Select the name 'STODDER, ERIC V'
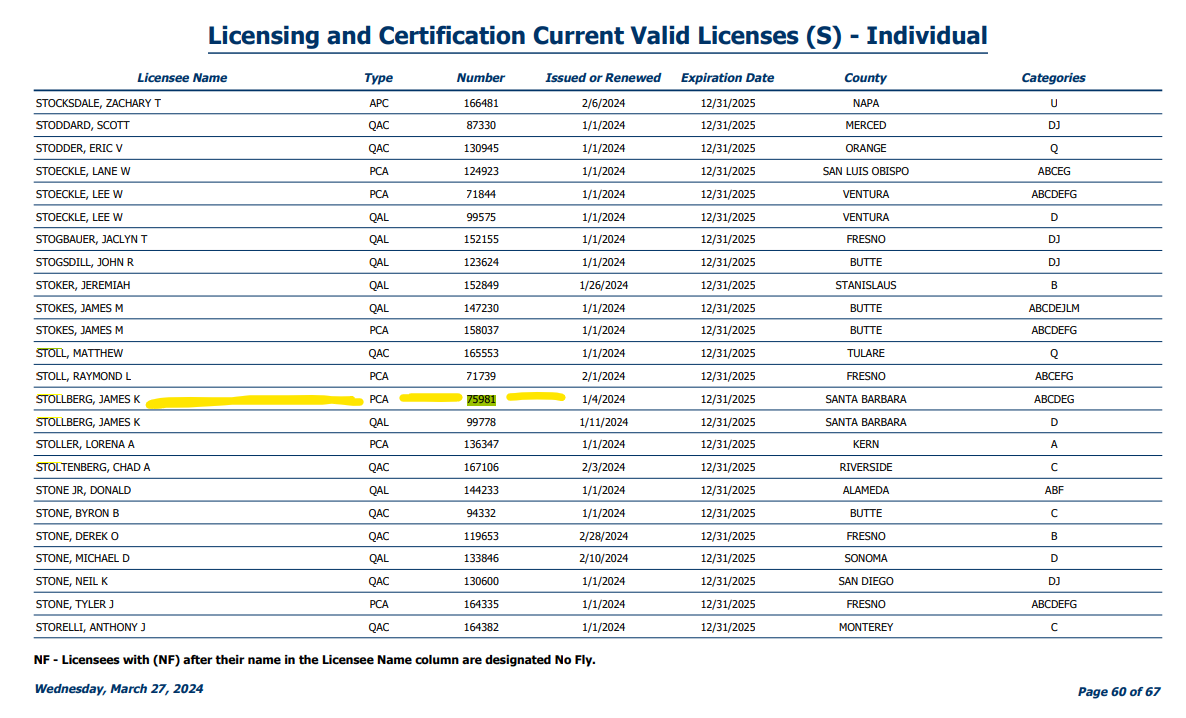 pos(79,148)
